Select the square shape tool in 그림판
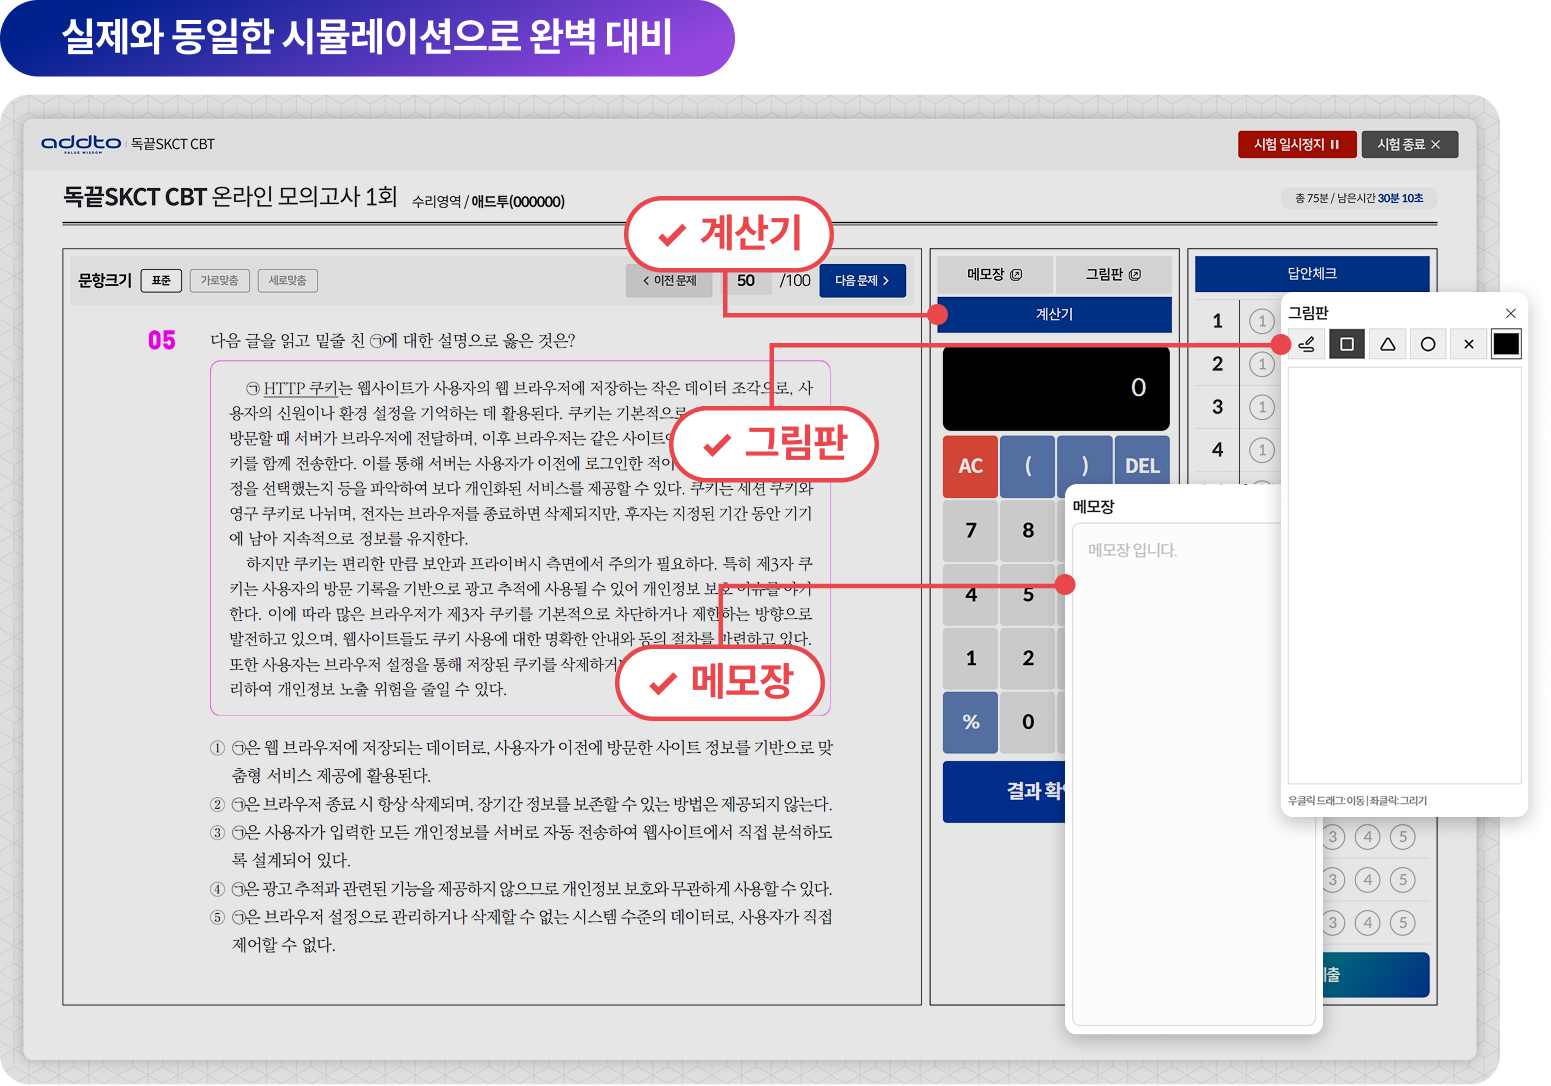 pos(1346,343)
